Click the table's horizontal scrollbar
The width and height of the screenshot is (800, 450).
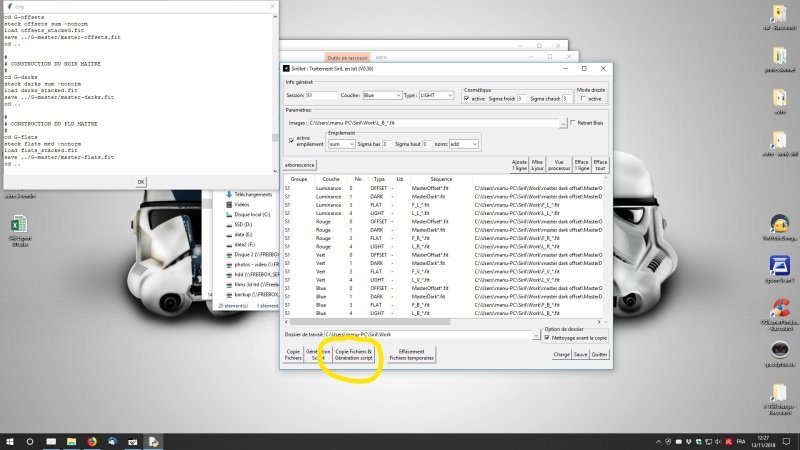[371, 322]
